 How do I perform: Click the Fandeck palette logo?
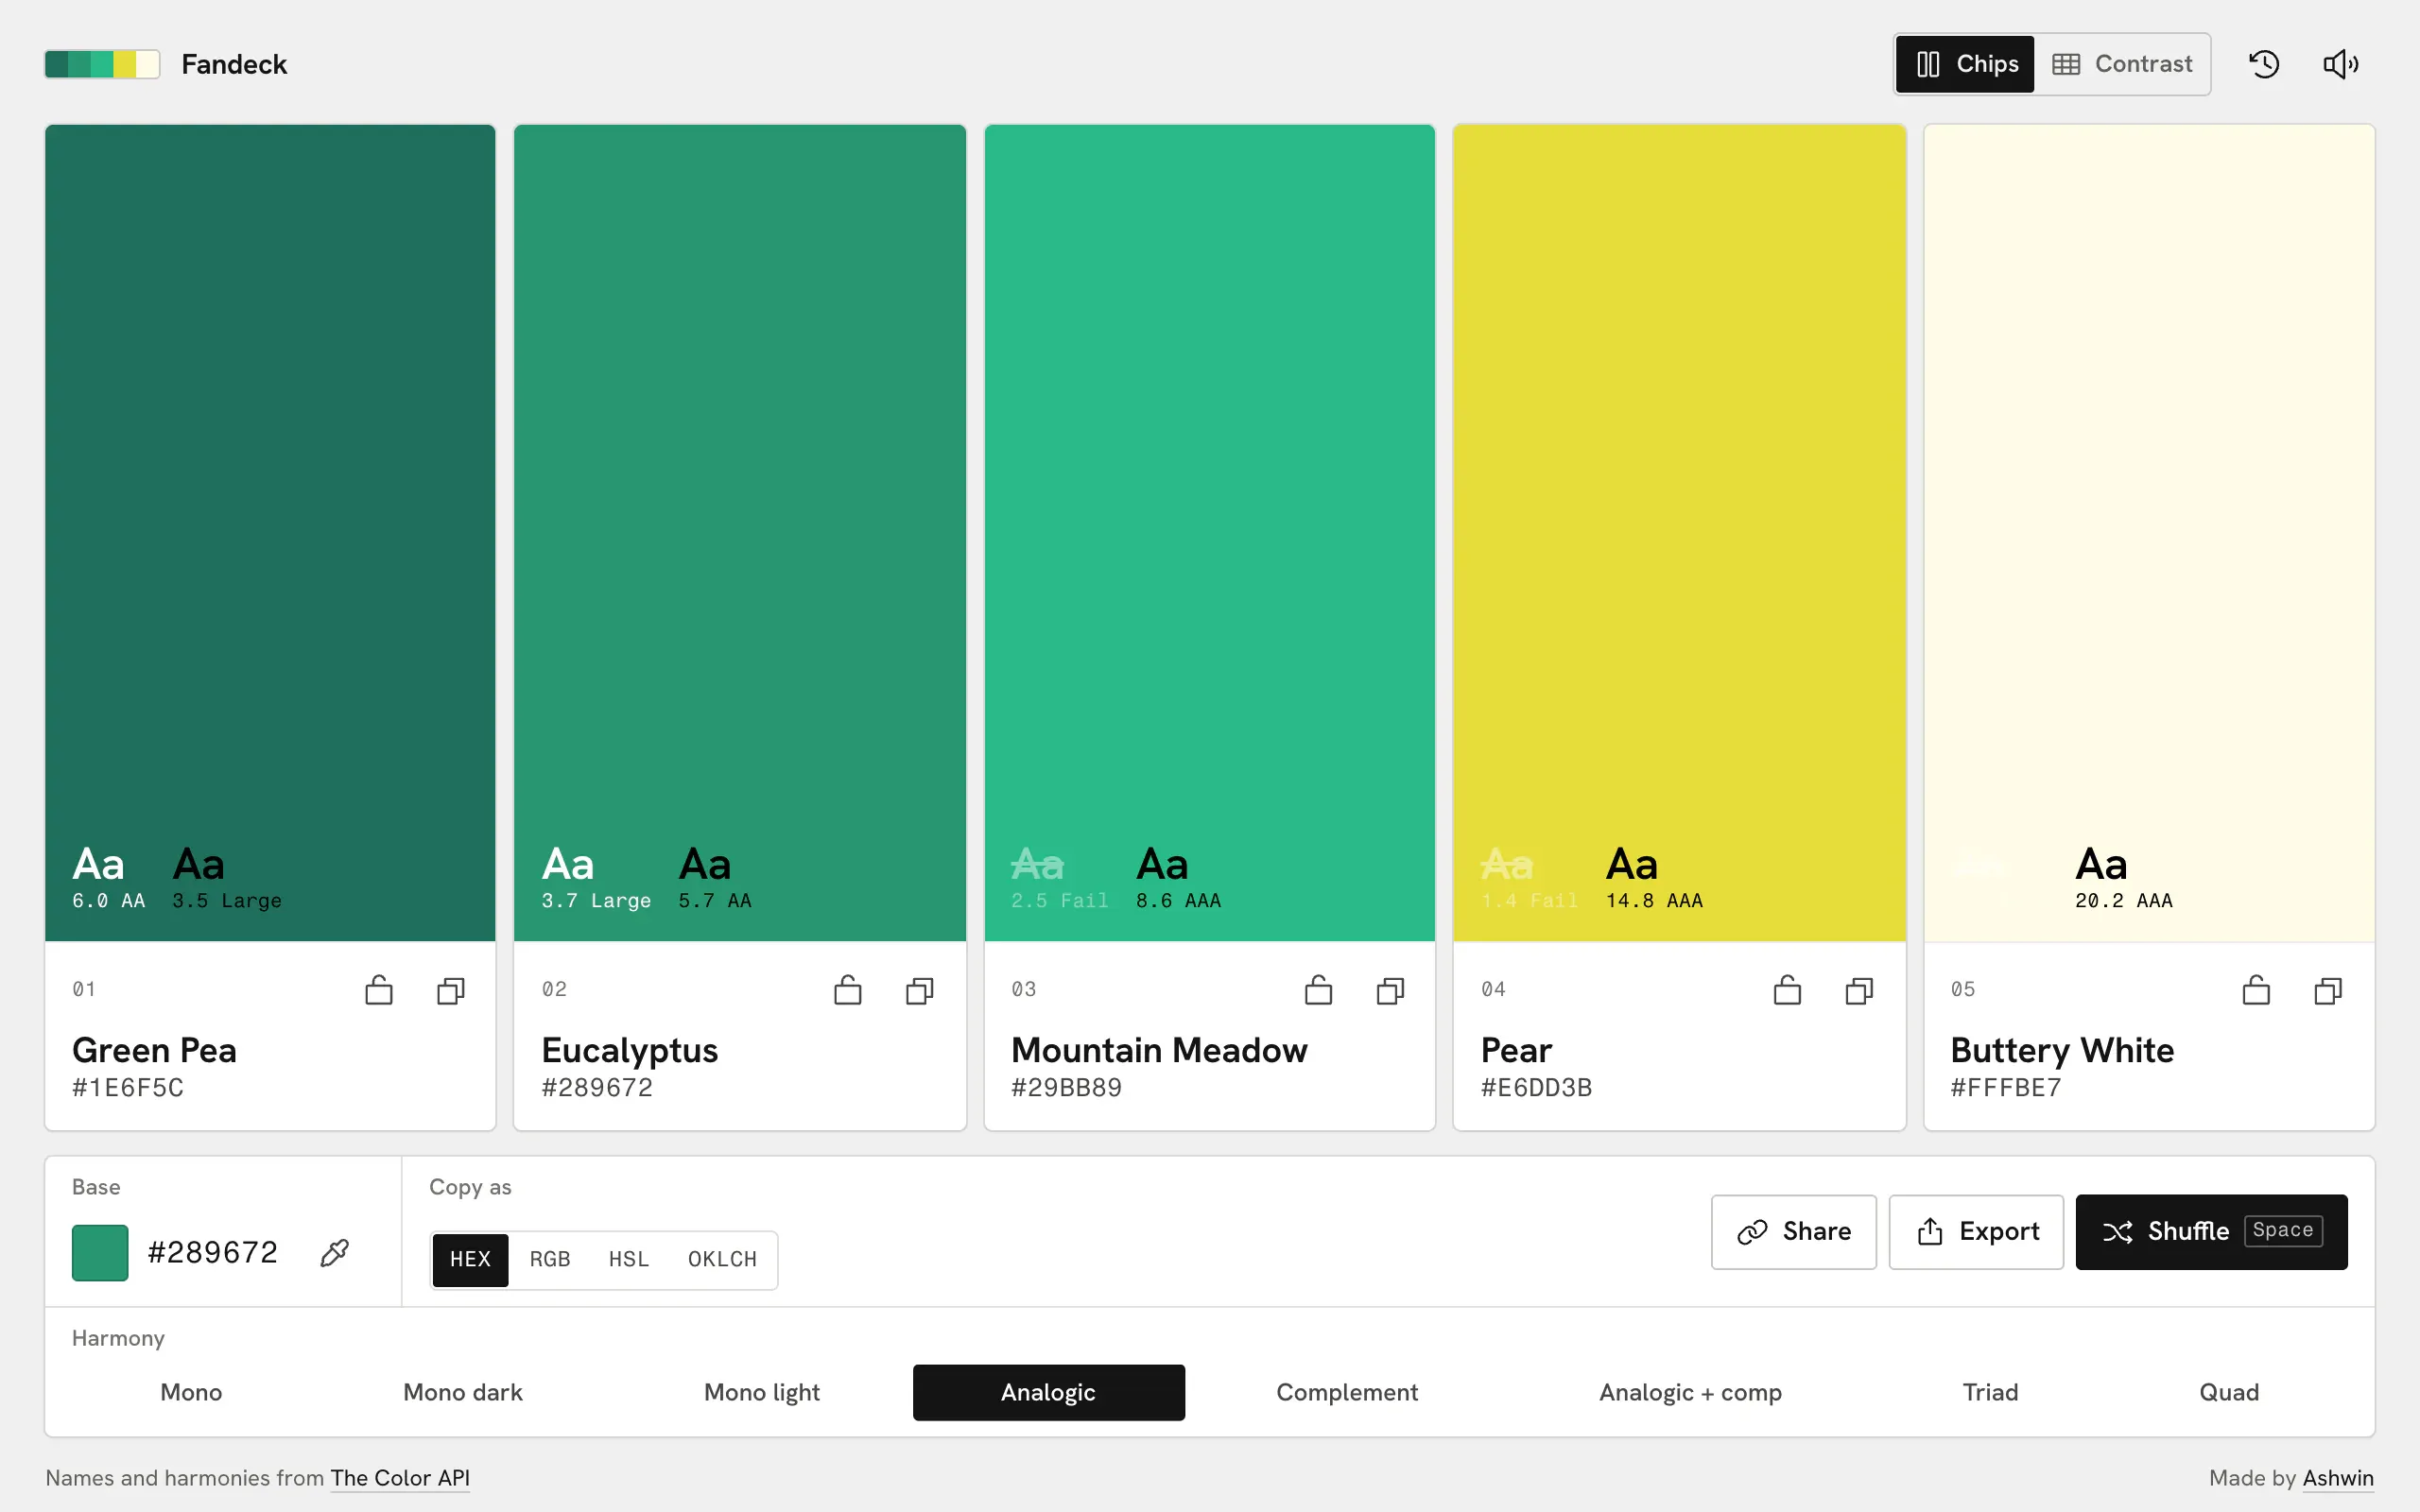coord(102,64)
